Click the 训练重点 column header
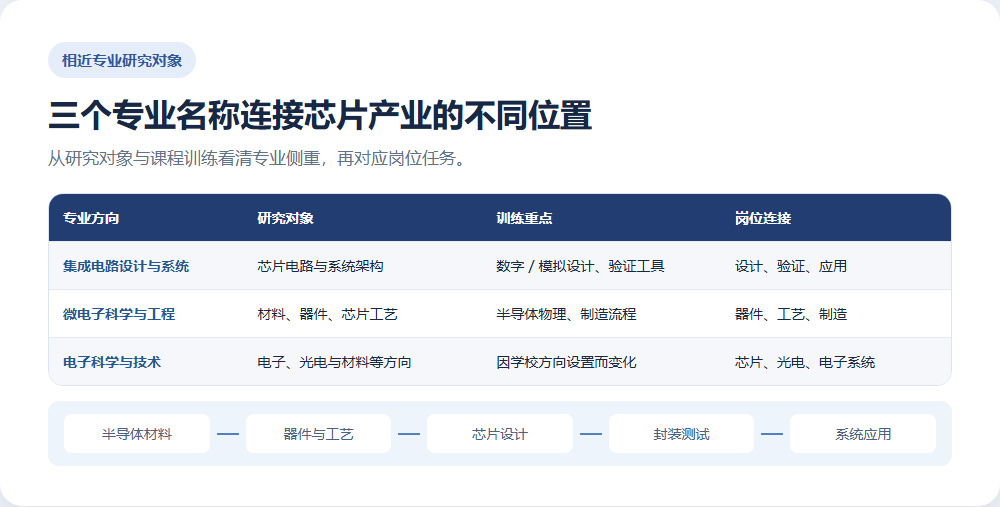 click(524, 218)
